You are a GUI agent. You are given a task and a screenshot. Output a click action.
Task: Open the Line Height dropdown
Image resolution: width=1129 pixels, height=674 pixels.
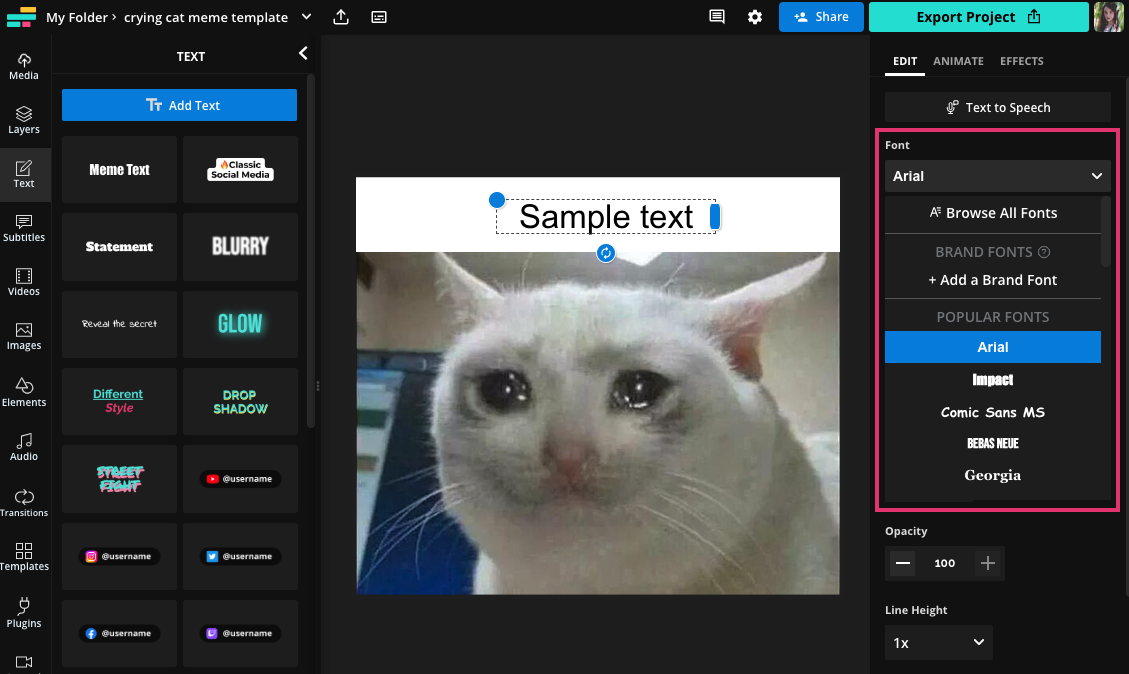[x=938, y=643]
